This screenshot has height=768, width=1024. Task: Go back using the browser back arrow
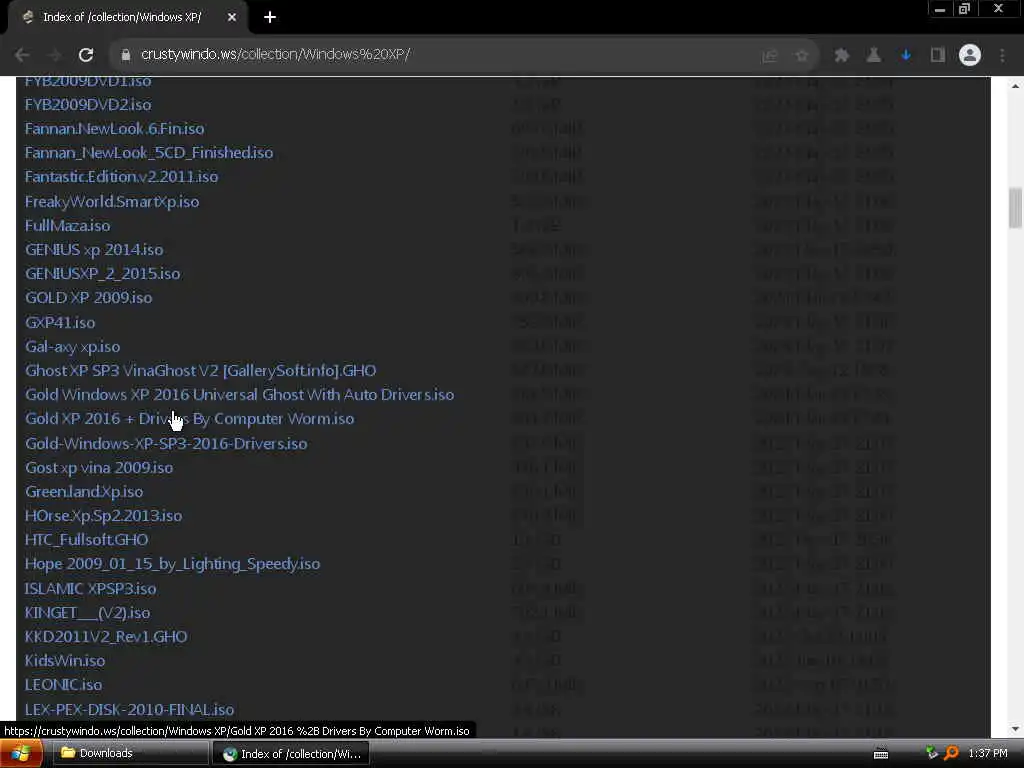(x=22, y=55)
